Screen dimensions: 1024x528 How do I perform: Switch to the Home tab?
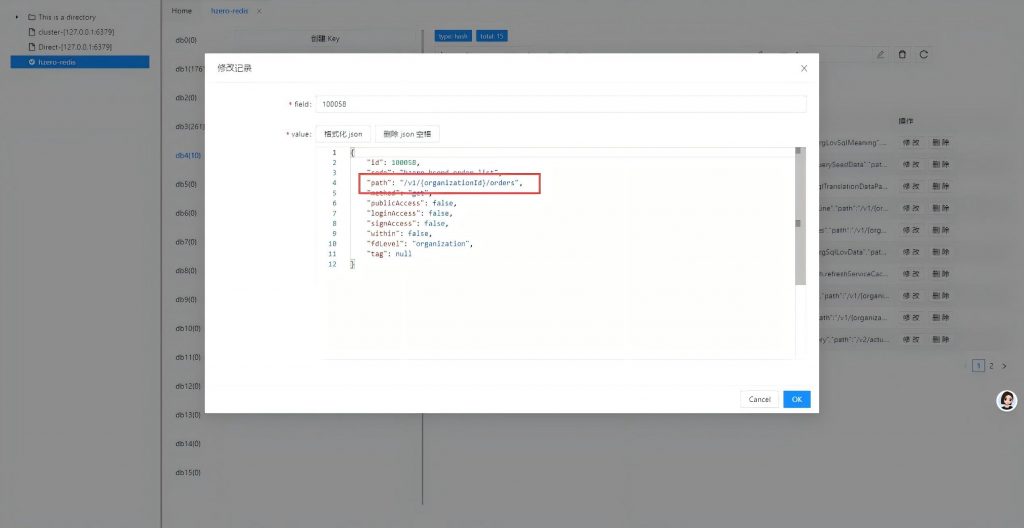click(x=182, y=11)
